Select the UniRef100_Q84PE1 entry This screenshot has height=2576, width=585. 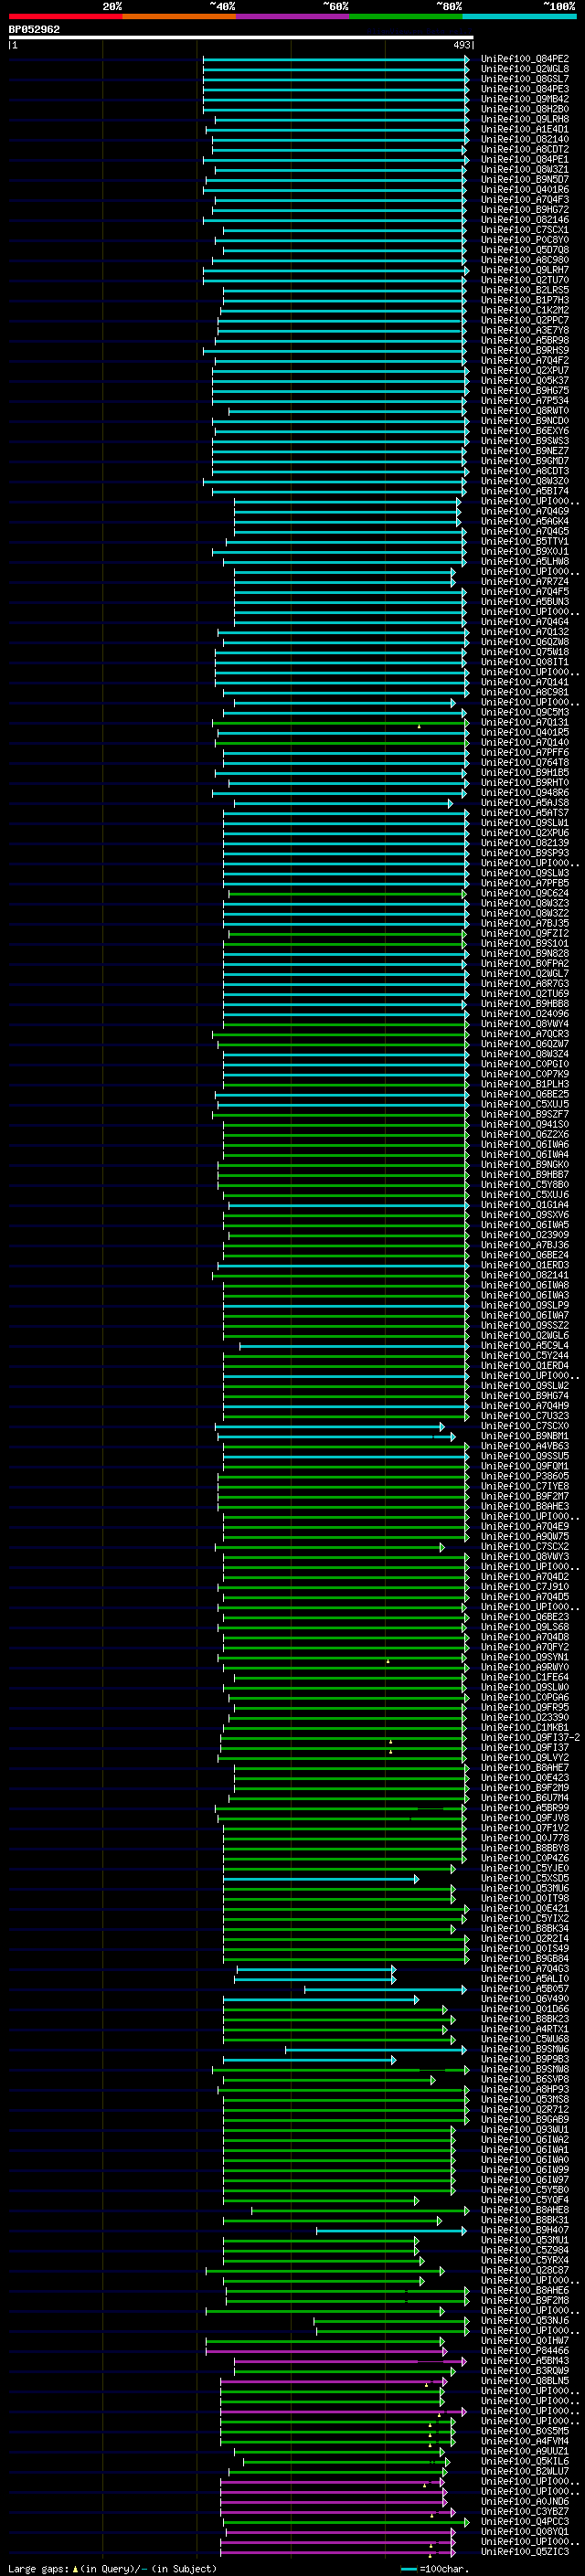(x=525, y=159)
